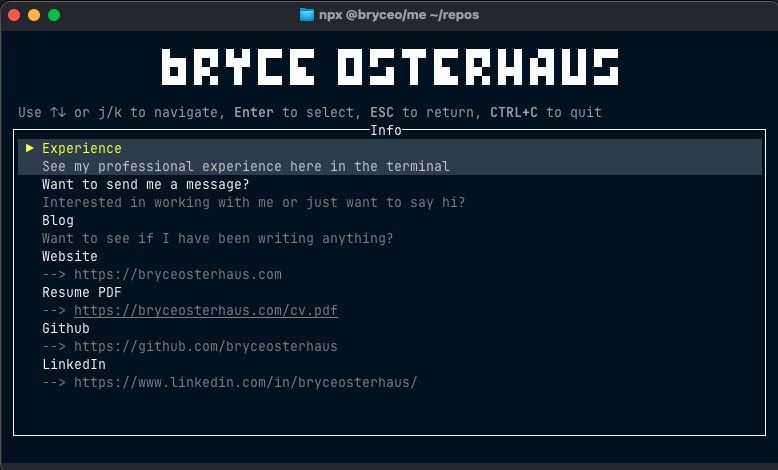778x470 pixels.
Task: Select the LinkedIn menu entry
Action: (x=74, y=364)
